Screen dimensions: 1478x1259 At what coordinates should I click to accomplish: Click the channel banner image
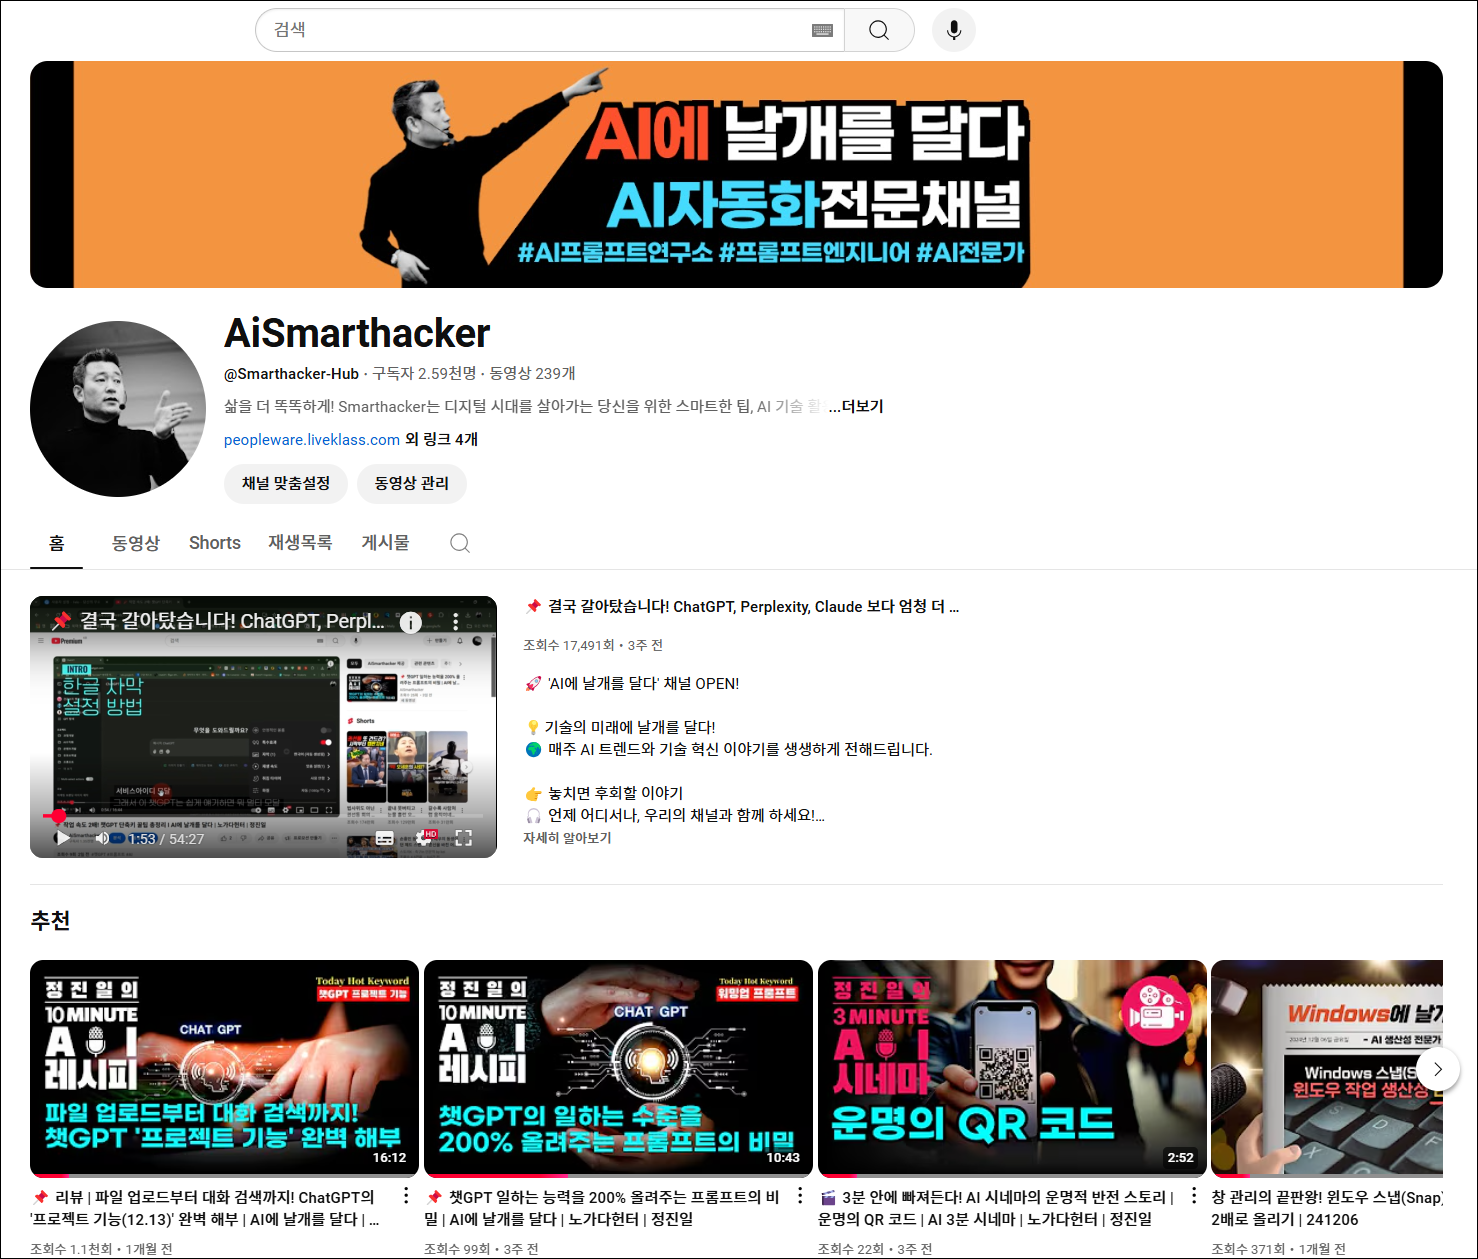[x=736, y=175]
